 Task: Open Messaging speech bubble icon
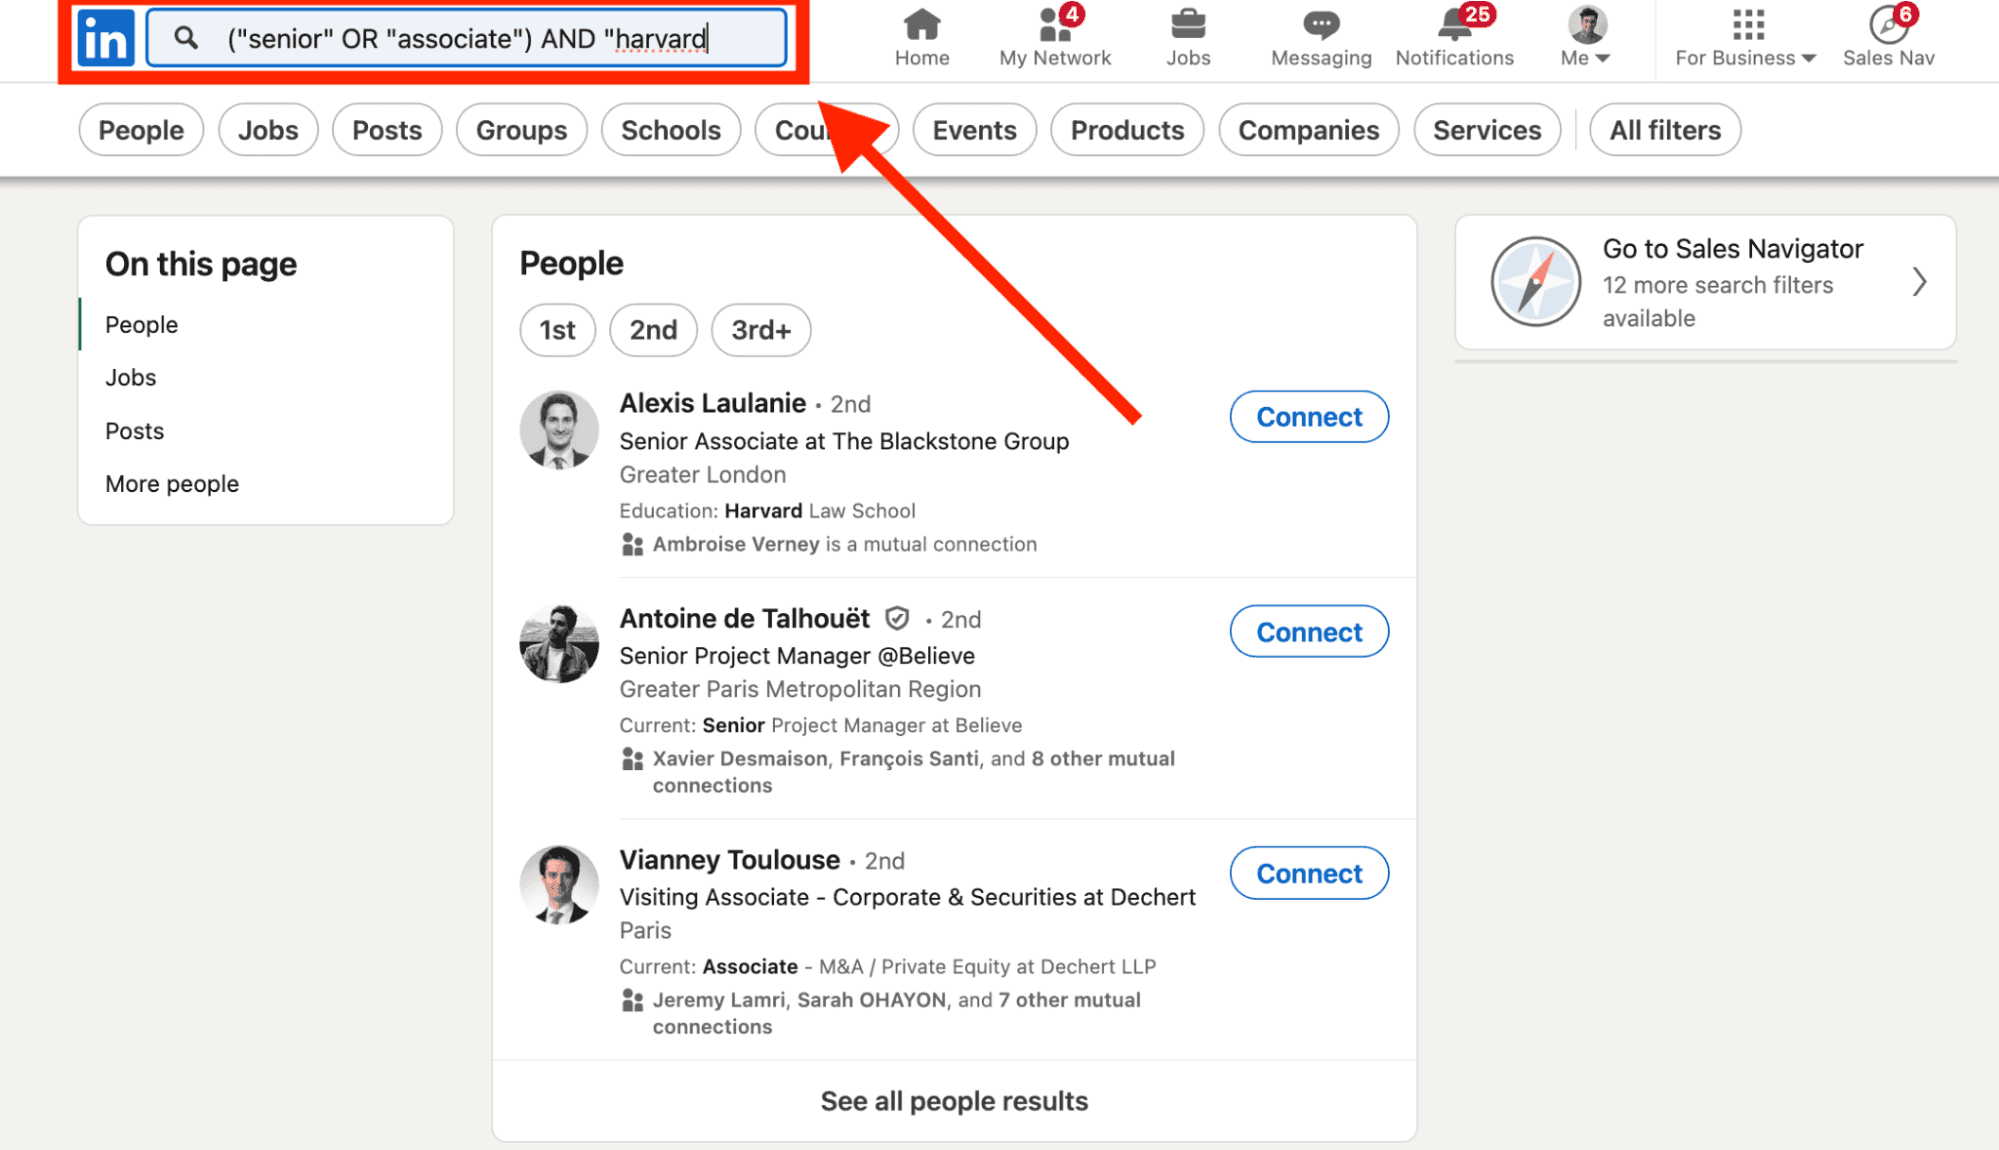1321,24
